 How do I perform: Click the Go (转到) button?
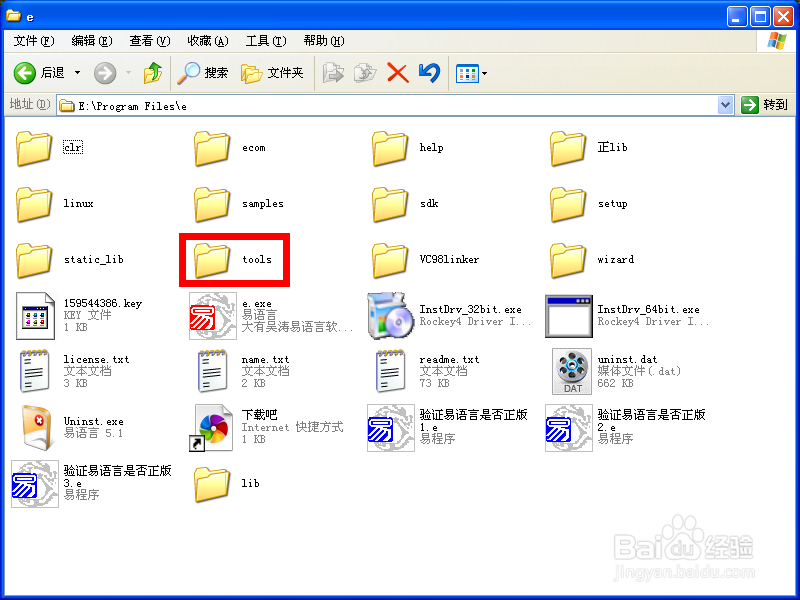(x=765, y=105)
